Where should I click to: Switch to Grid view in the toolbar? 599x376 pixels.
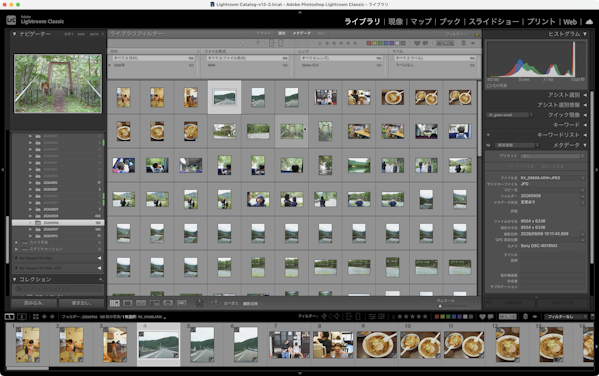pyautogui.click(x=115, y=303)
